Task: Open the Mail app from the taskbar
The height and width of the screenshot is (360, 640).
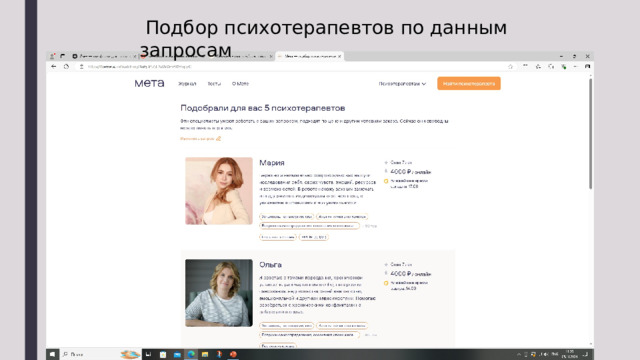Action: tap(177, 354)
